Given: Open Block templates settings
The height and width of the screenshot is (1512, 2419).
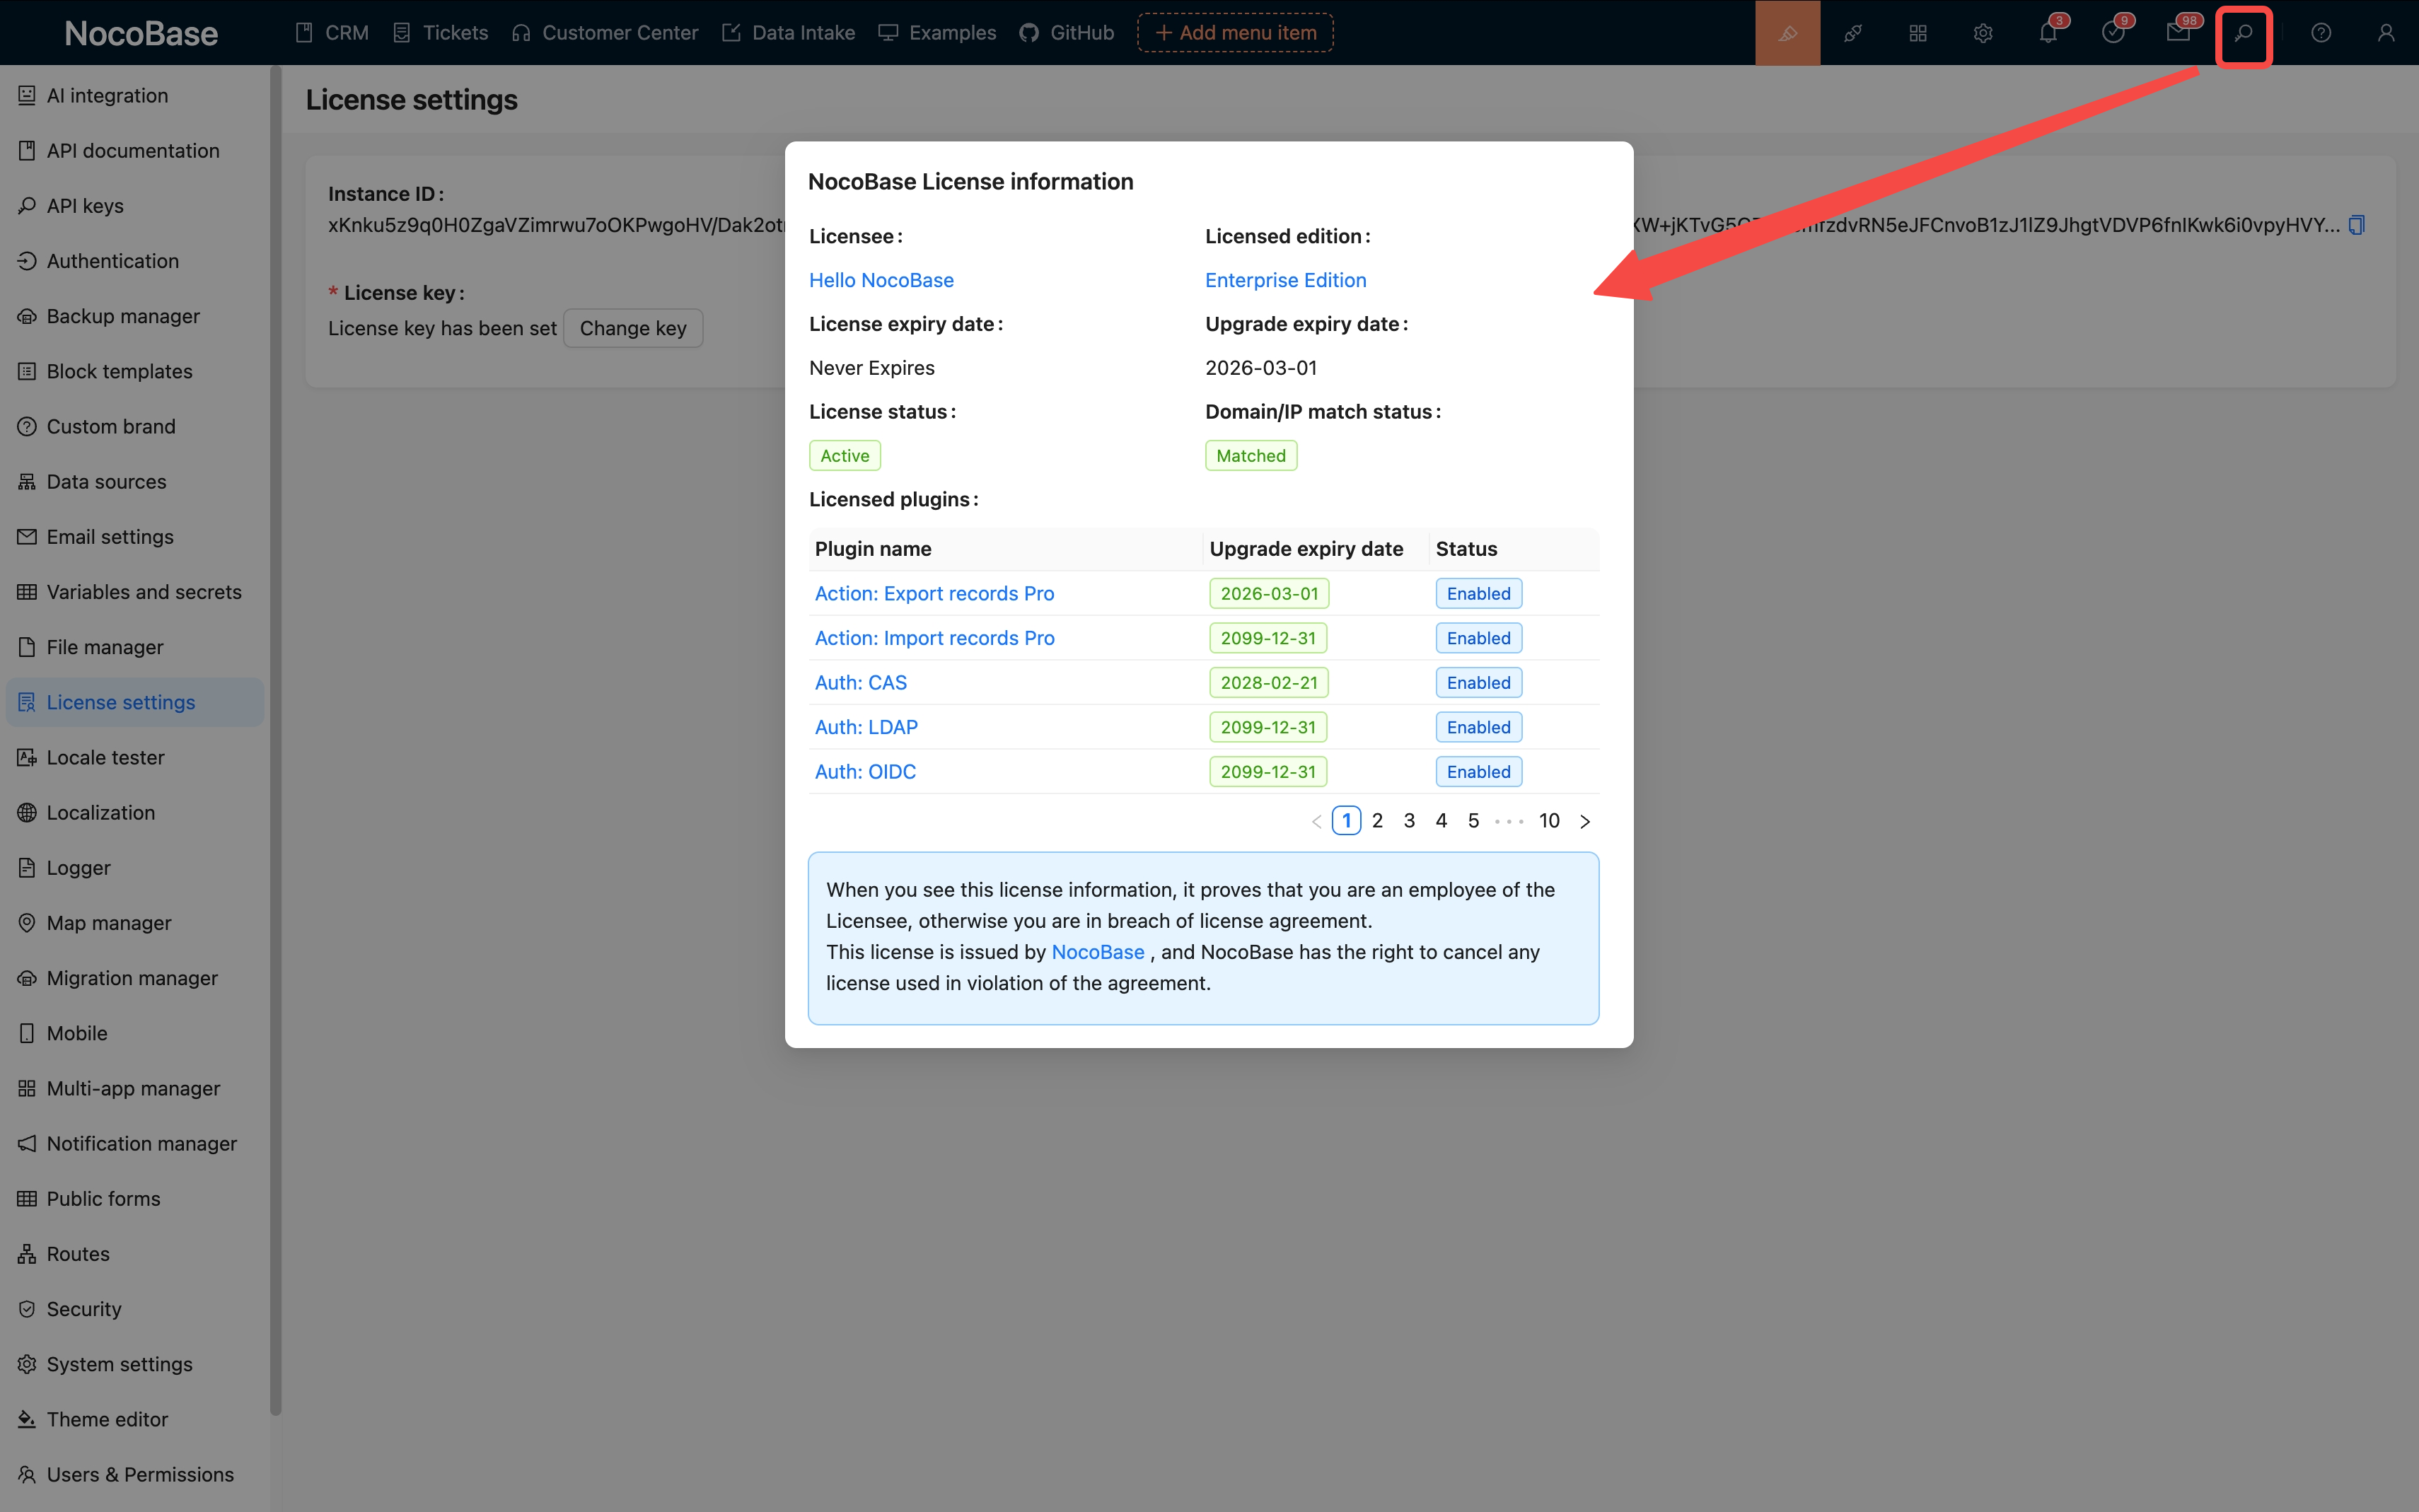Looking at the screenshot, I should point(135,371).
